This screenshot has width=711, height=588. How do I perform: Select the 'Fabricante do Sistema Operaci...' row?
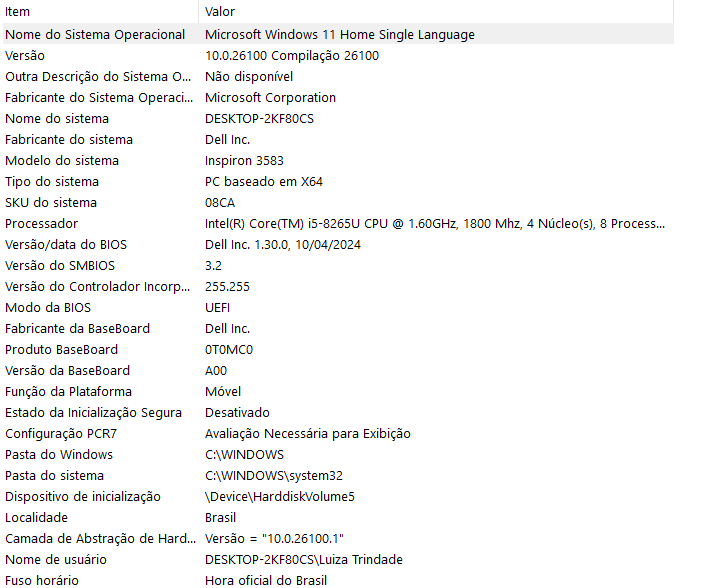[338, 97]
